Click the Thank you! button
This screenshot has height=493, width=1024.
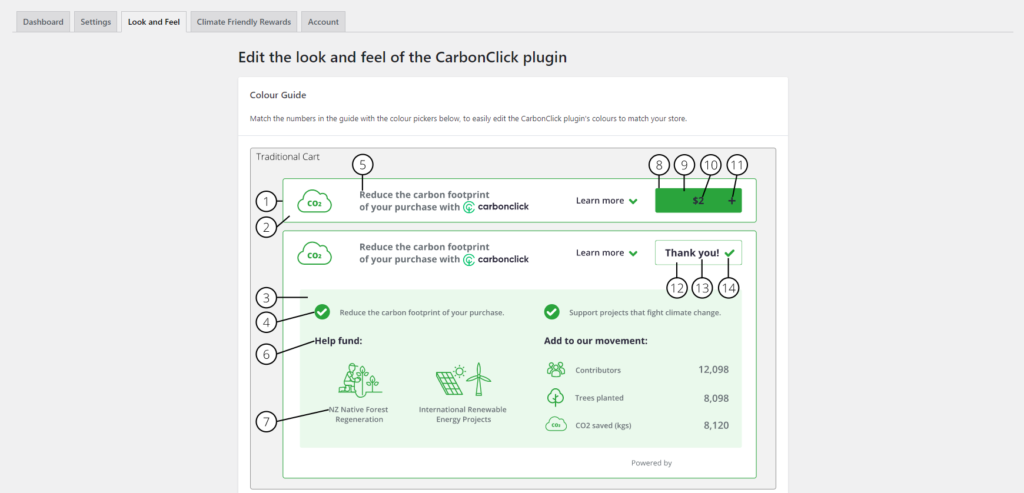click(698, 253)
